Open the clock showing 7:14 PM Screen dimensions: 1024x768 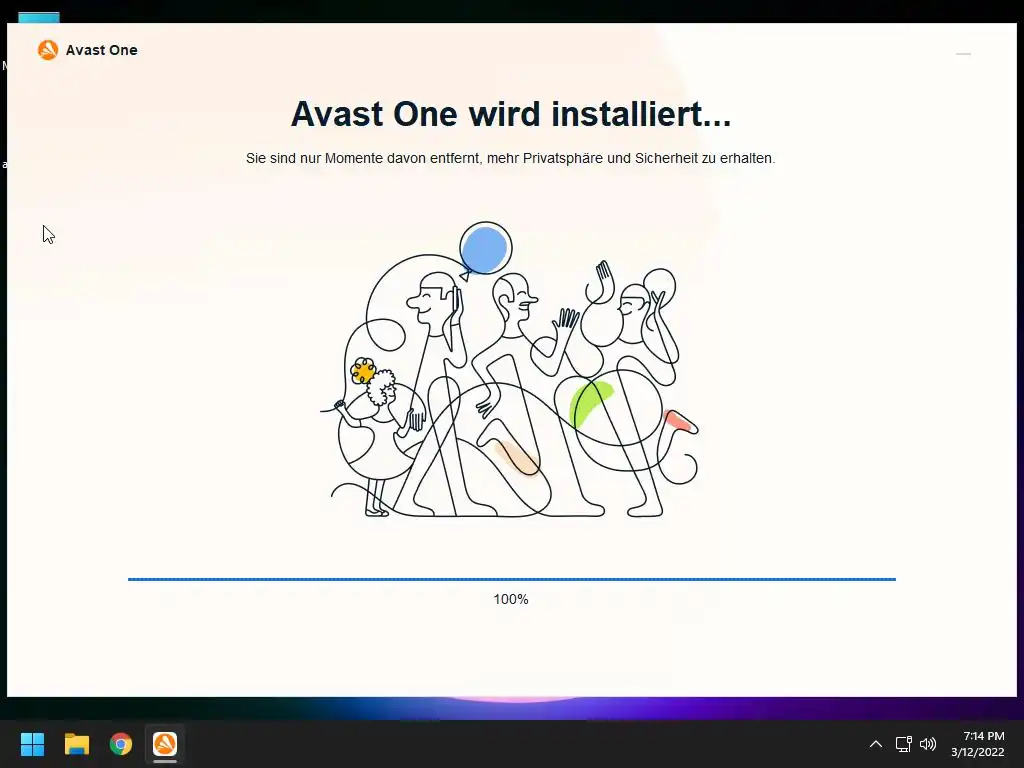pos(978,744)
